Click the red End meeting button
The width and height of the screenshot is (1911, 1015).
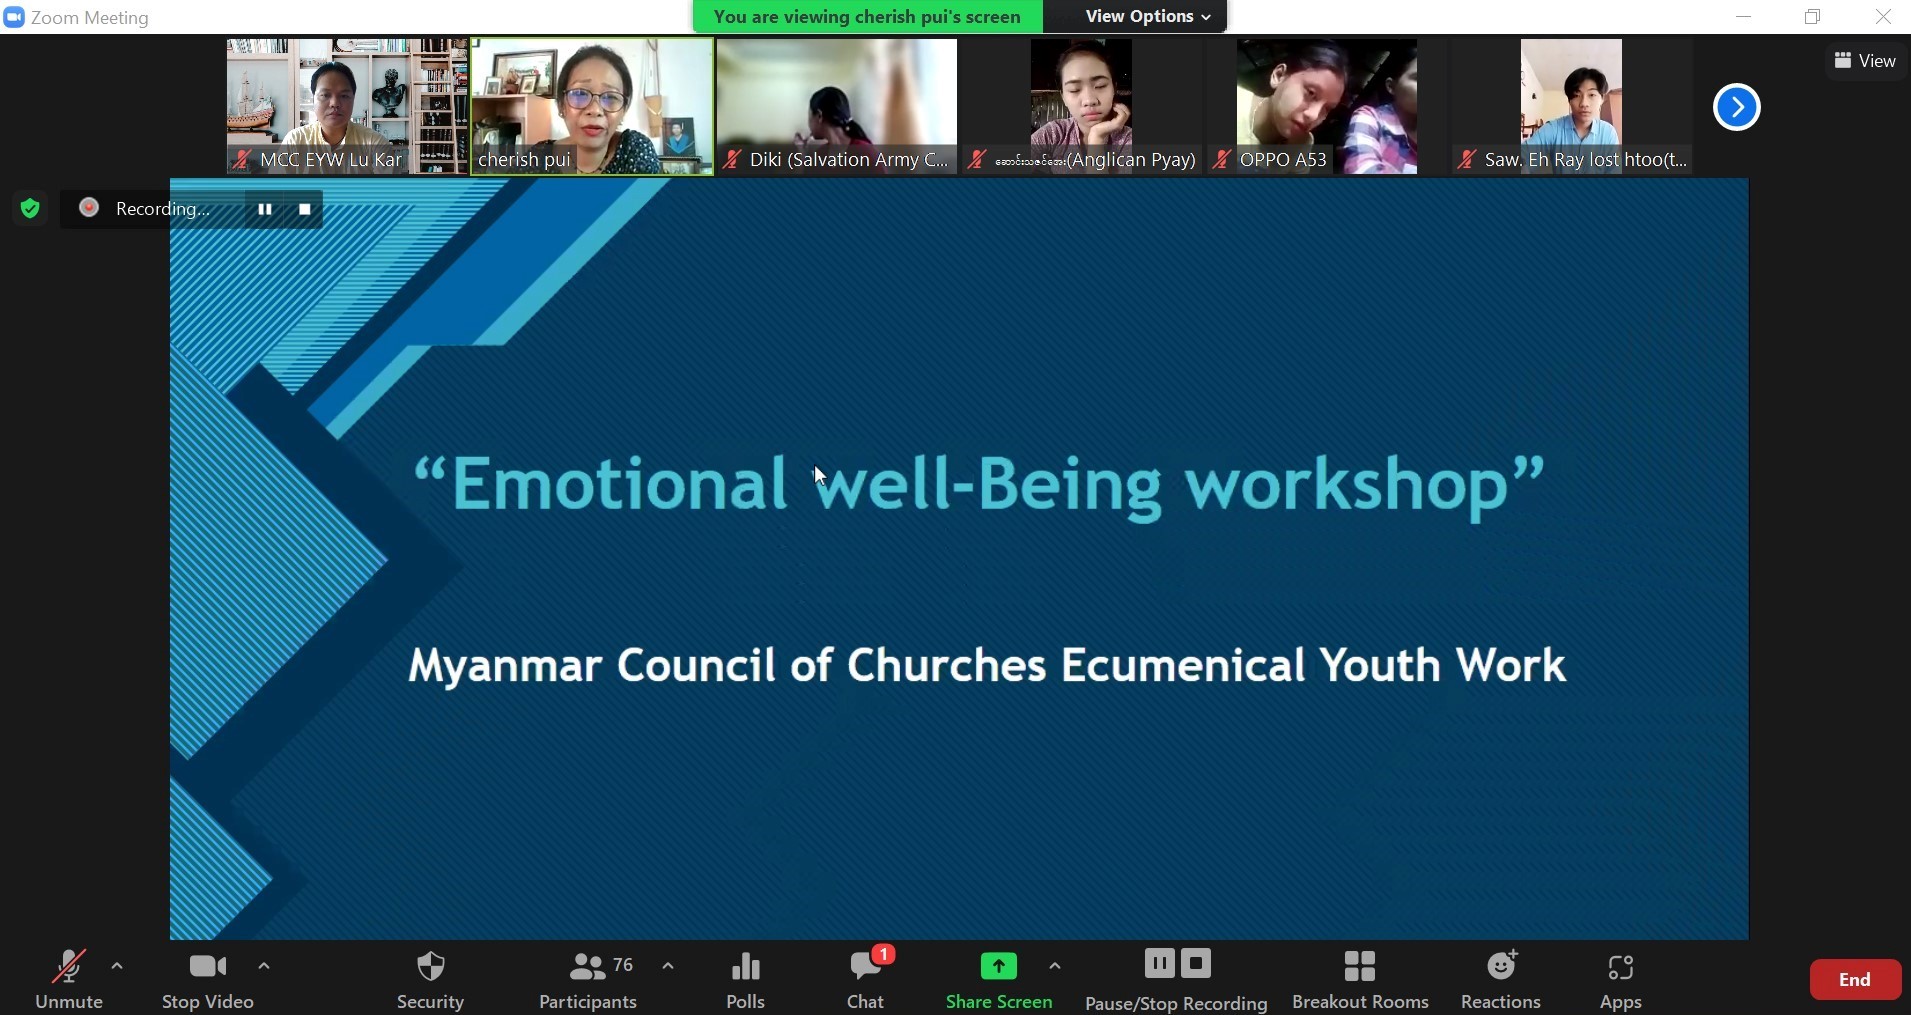pyautogui.click(x=1854, y=980)
